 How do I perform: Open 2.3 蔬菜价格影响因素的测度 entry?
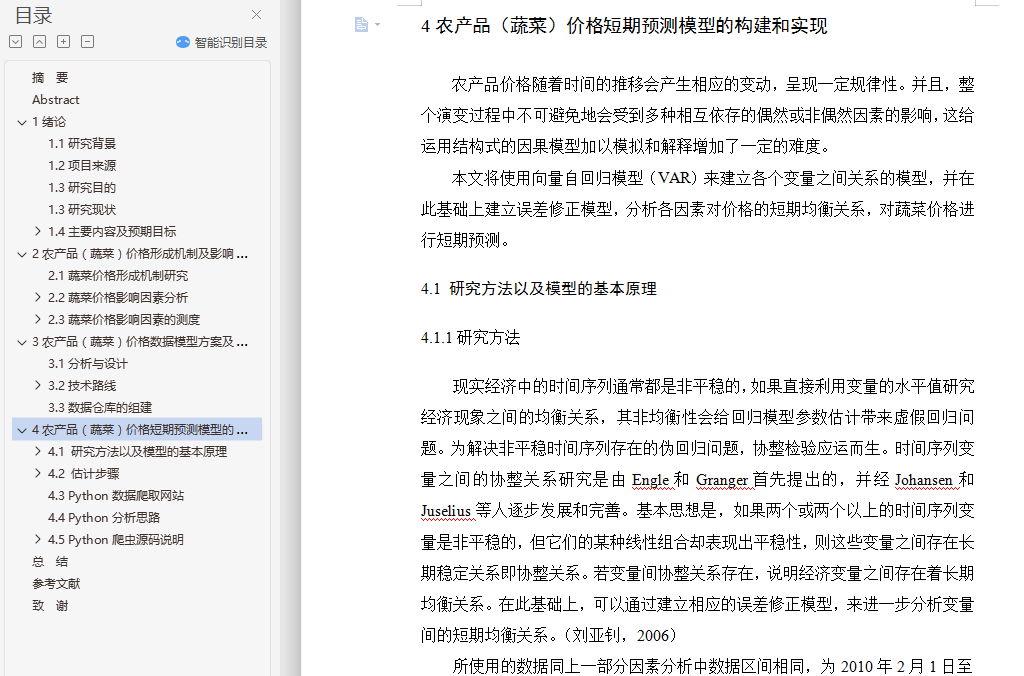[x=123, y=320]
